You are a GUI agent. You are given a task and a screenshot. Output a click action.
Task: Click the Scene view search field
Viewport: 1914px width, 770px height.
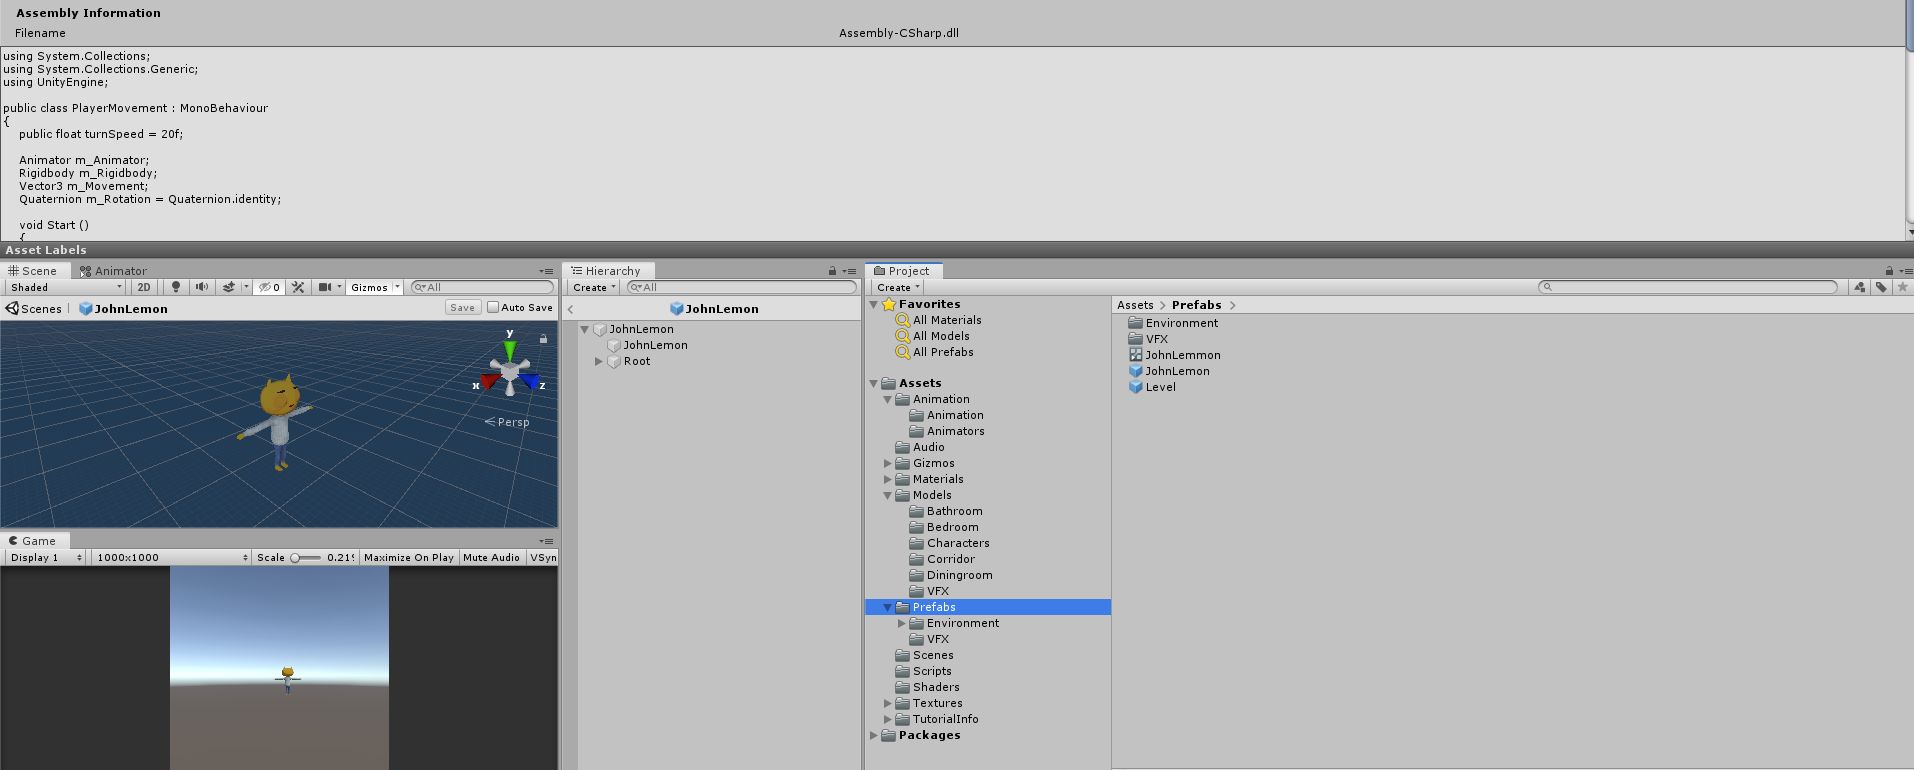(x=482, y=287)
